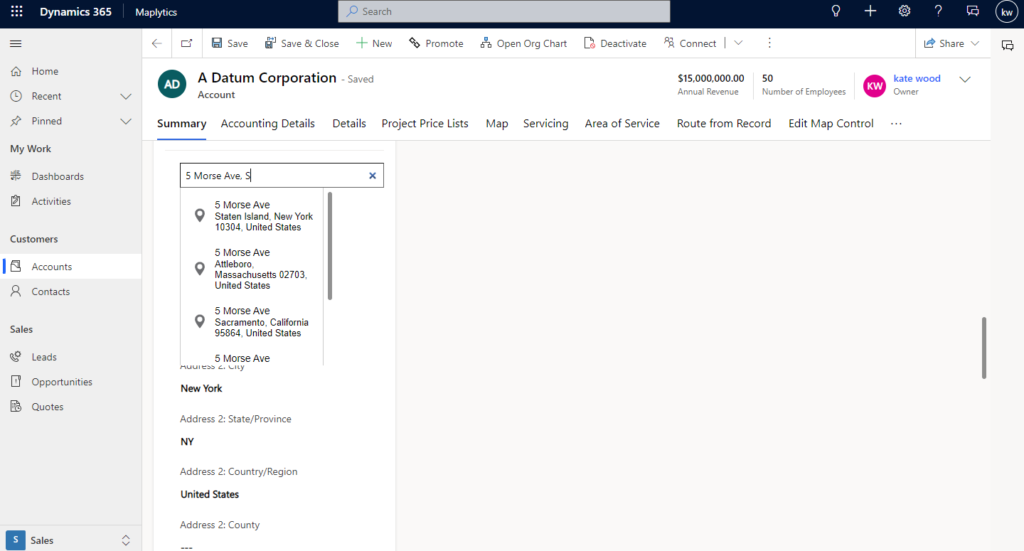
Task: Expand the Recent section chevron
Action: tap(126, 96)
